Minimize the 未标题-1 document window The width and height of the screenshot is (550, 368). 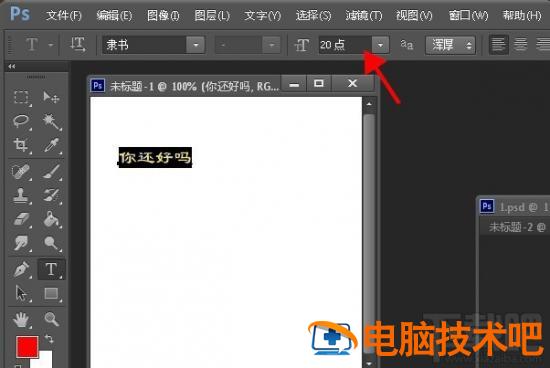(x=294, y=83)
